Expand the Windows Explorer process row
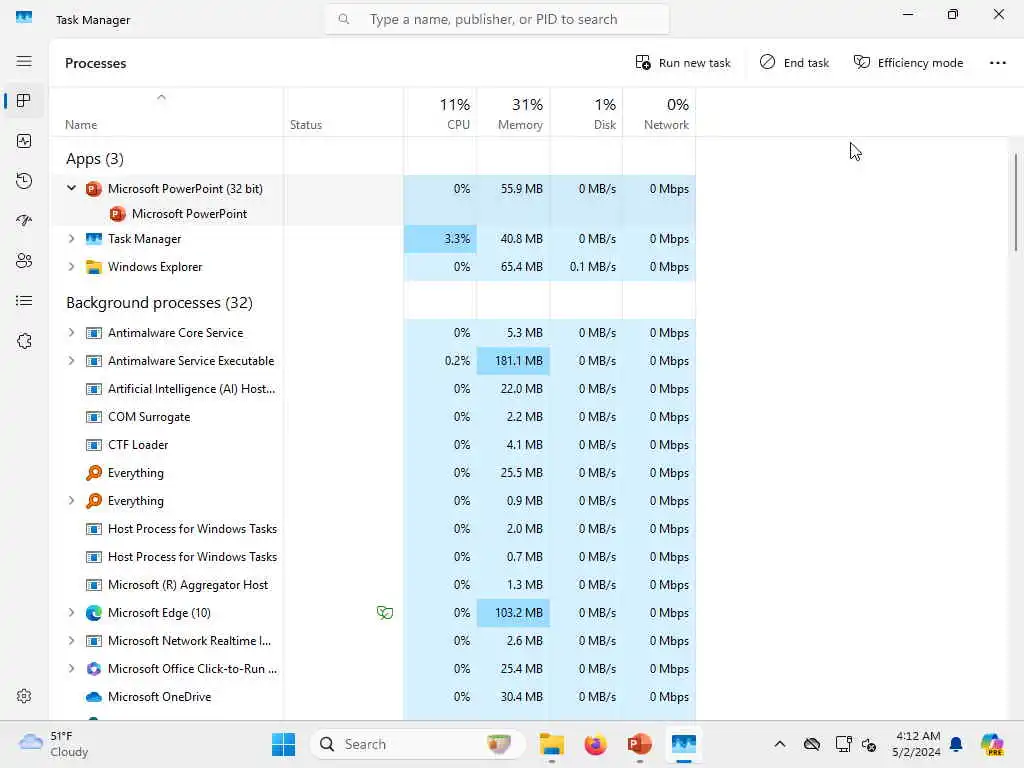The image size is (1024, 768). click(x=71, y=266)
